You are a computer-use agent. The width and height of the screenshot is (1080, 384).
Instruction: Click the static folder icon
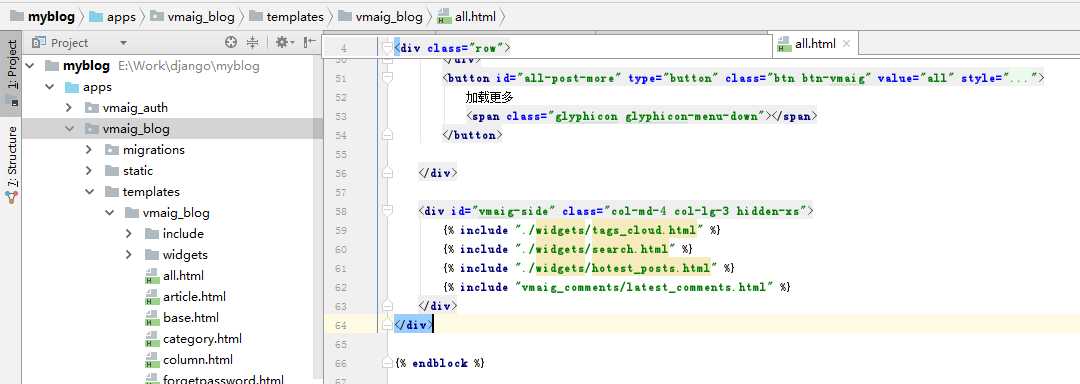[112, 171]
